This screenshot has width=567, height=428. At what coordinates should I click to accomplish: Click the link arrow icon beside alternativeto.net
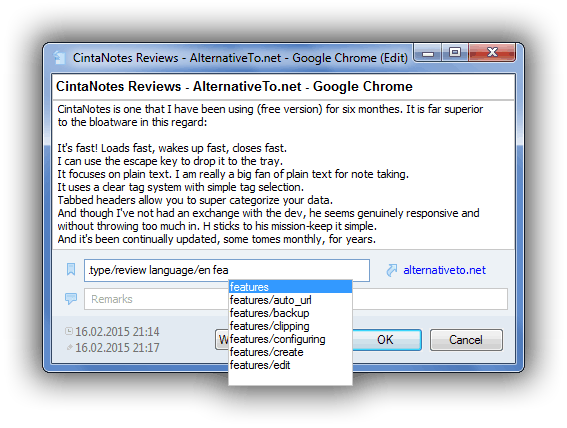392,270
